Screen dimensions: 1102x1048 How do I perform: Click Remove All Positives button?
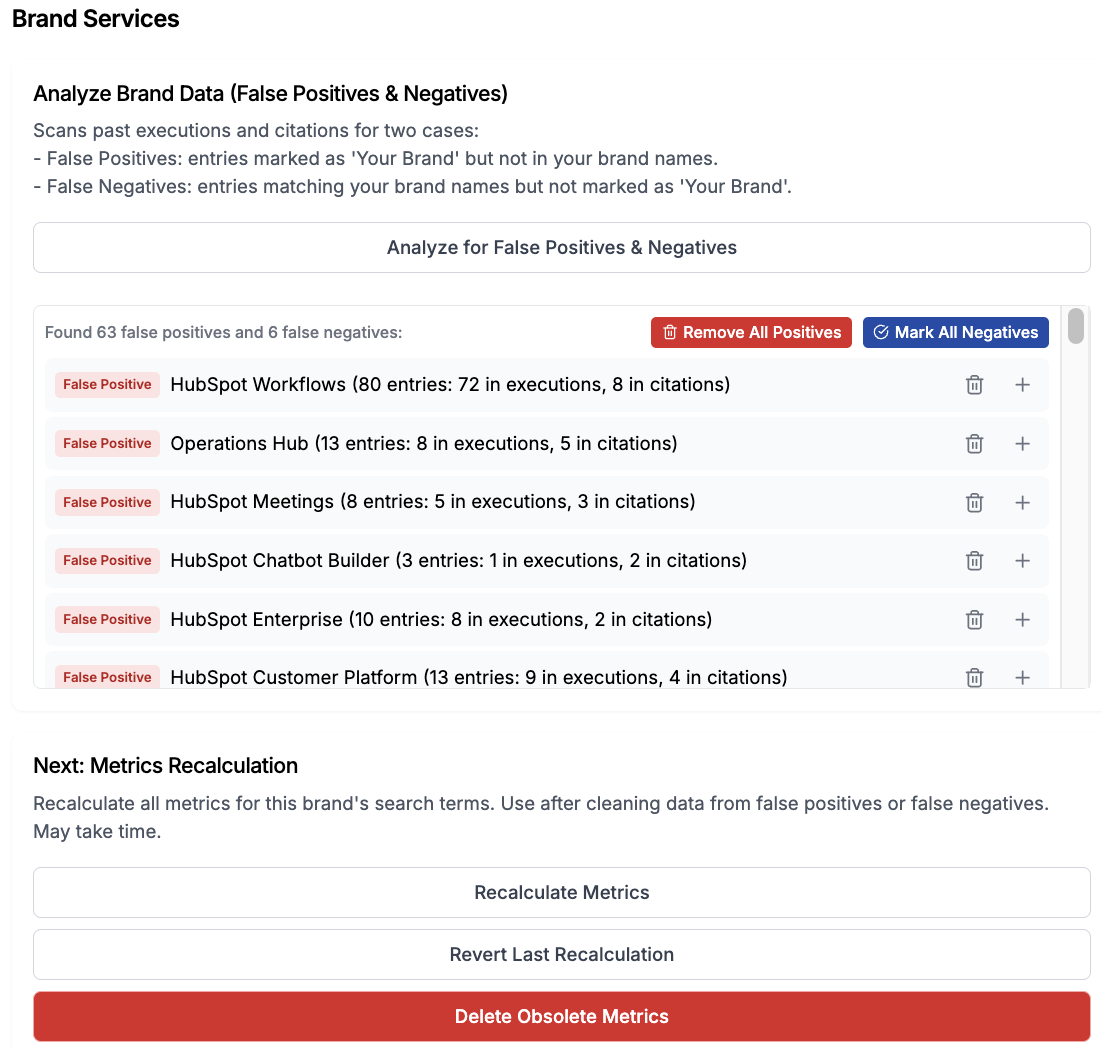click(751, 332)
